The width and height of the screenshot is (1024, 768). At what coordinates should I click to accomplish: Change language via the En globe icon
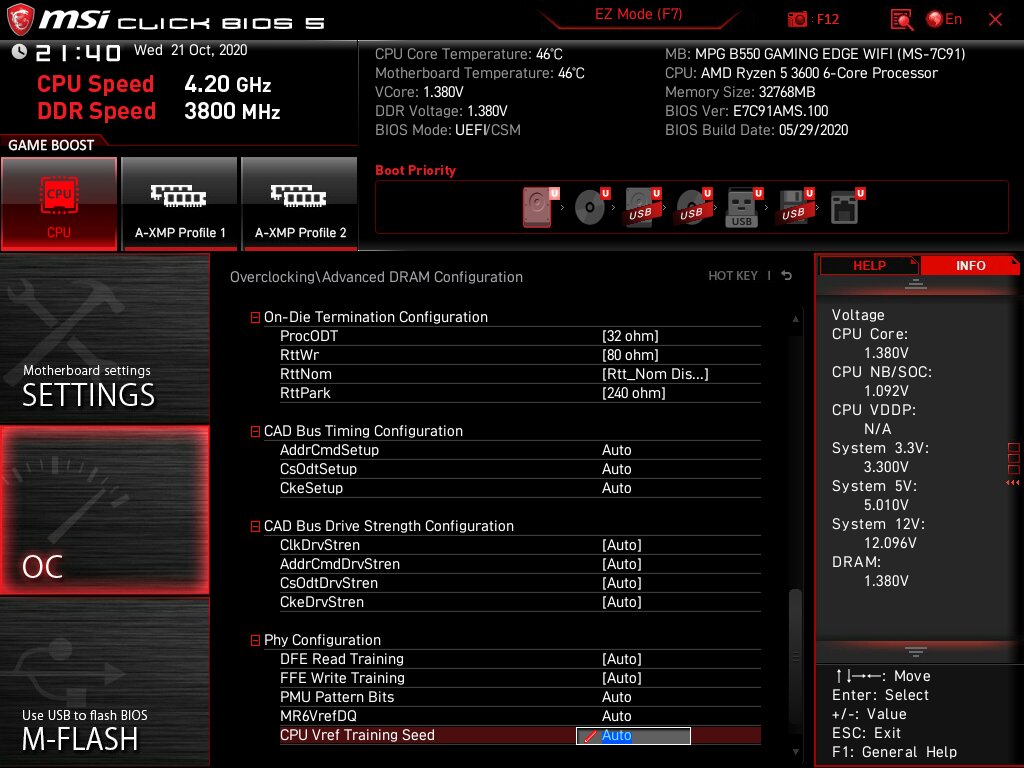[944, 20]
